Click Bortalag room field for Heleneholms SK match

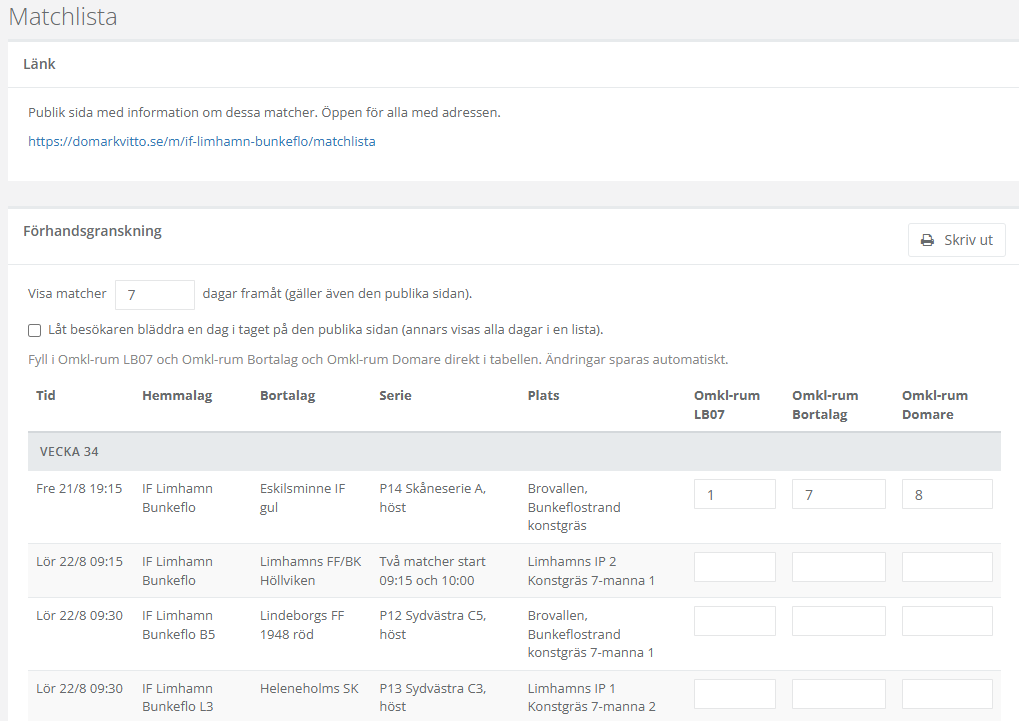(838, 694)
